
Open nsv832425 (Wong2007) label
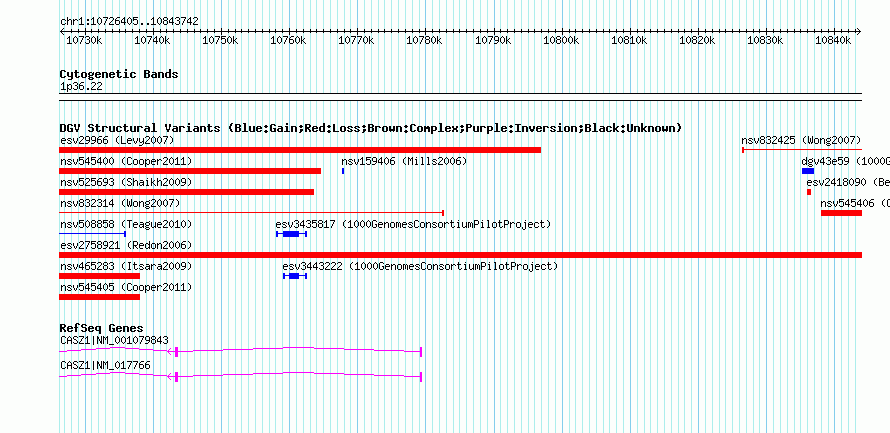click(801, 140)
